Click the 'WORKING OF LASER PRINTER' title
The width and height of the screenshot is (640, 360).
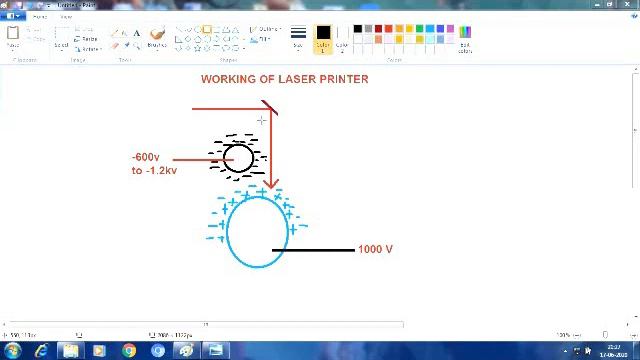pyautogui.click(x=284, y=79)
